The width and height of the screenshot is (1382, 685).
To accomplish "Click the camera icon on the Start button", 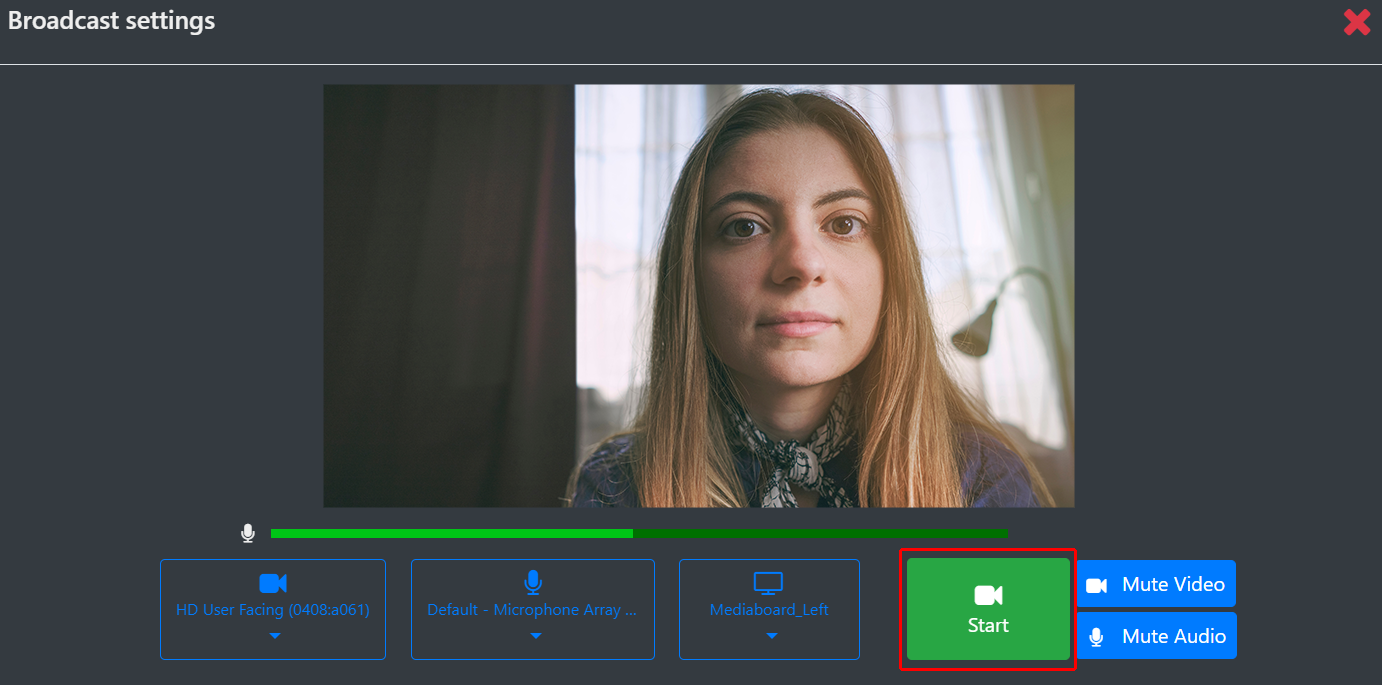I will 988,596.
